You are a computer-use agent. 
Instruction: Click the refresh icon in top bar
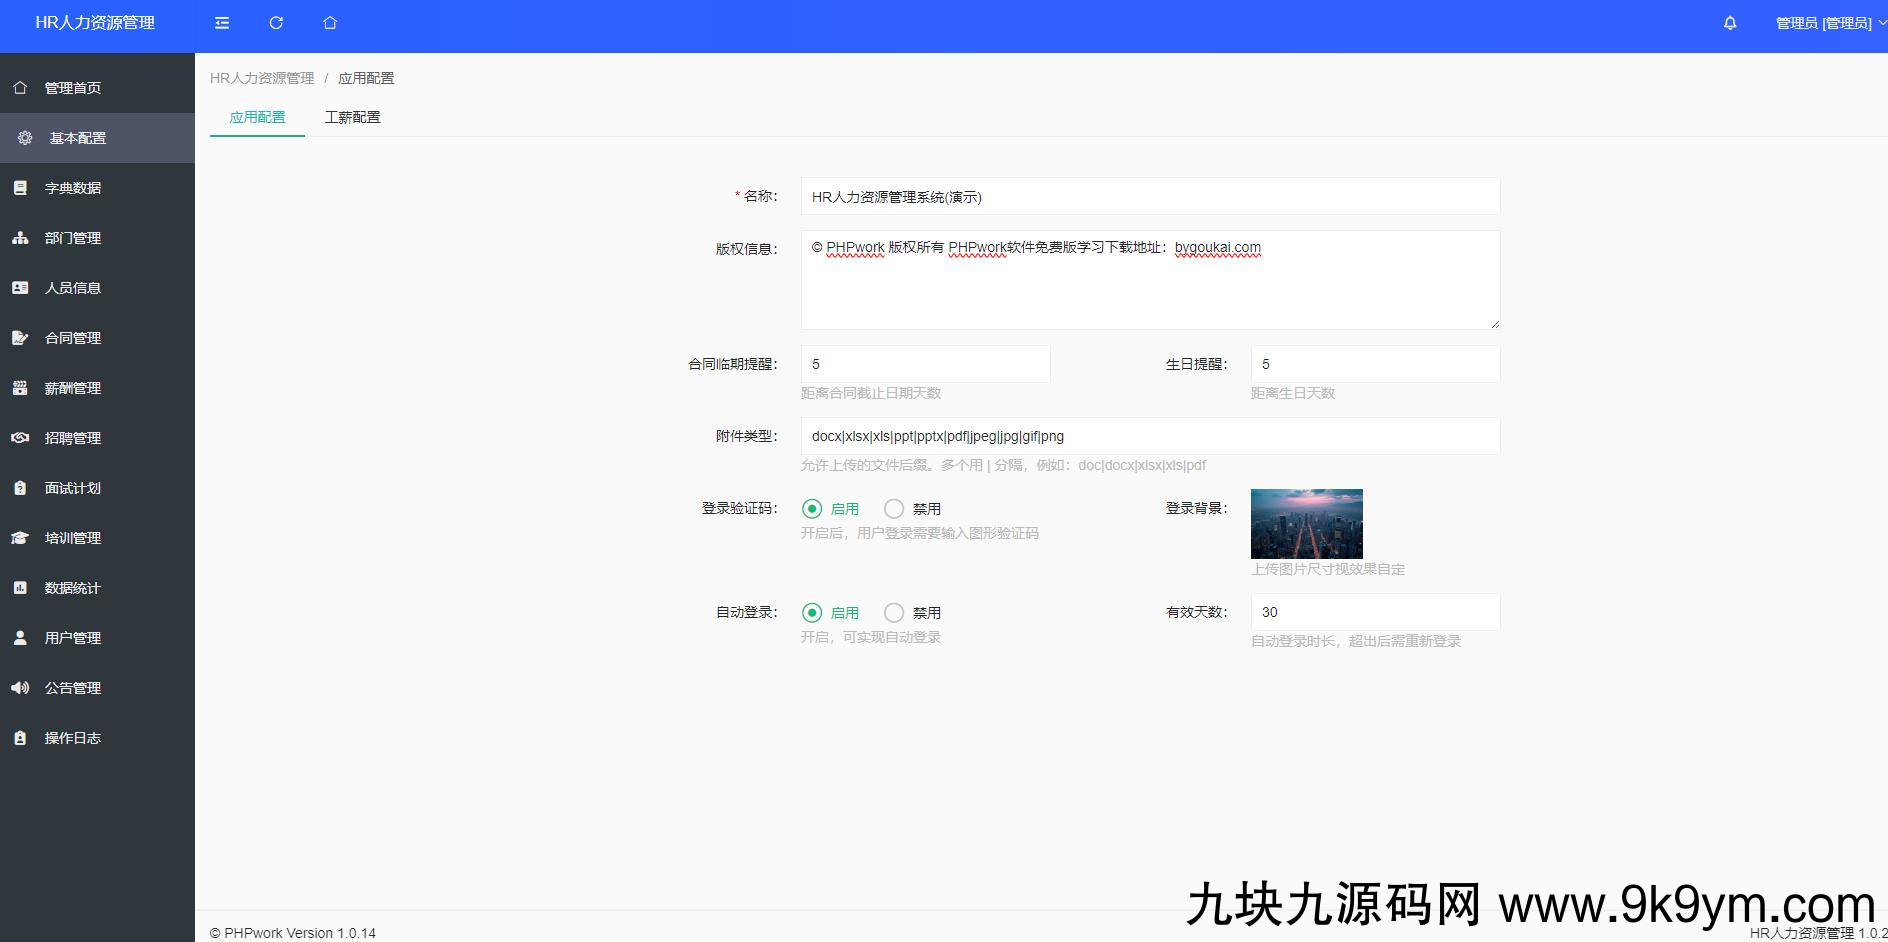tap(276, 23)
